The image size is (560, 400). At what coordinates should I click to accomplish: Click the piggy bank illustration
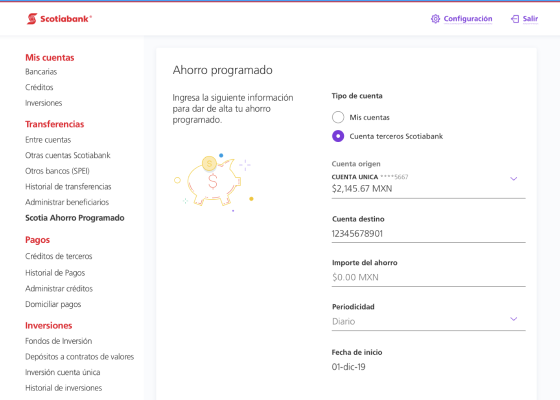tap(214, 182)
